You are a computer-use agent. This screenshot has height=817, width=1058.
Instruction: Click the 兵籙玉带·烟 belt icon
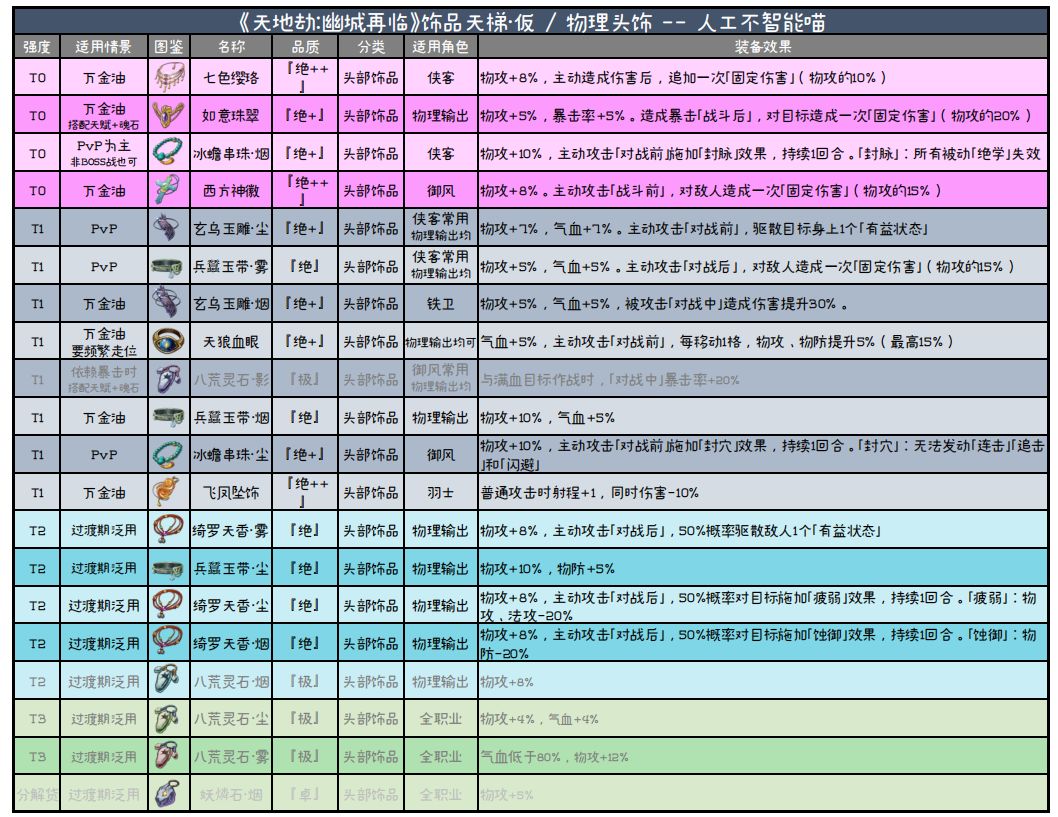coord(169,418)
